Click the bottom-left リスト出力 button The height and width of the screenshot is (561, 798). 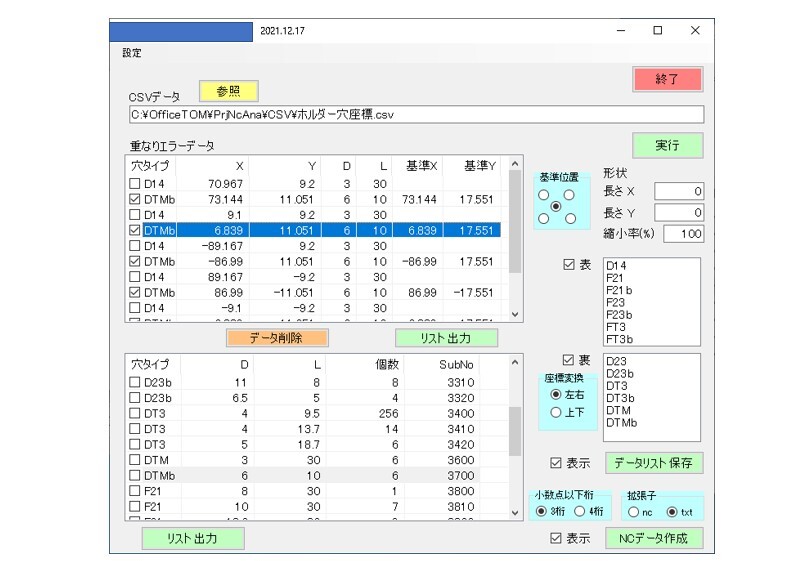click(192, 538)
